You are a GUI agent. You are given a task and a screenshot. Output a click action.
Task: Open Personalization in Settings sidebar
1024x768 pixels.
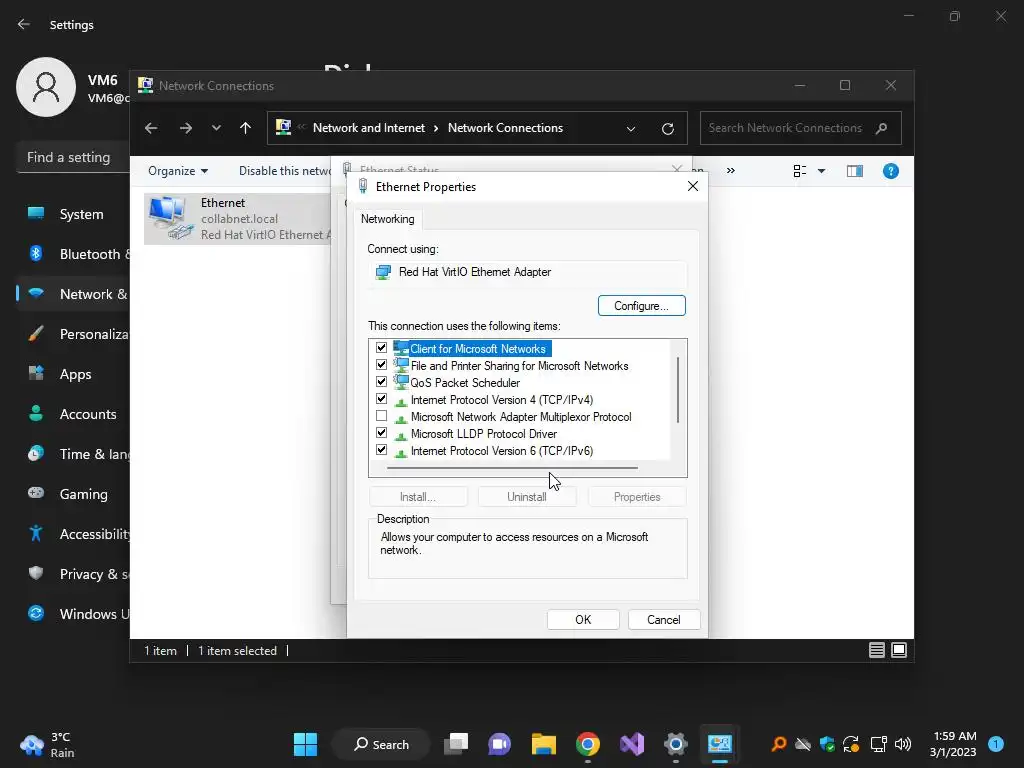click(x=74, y=334)
